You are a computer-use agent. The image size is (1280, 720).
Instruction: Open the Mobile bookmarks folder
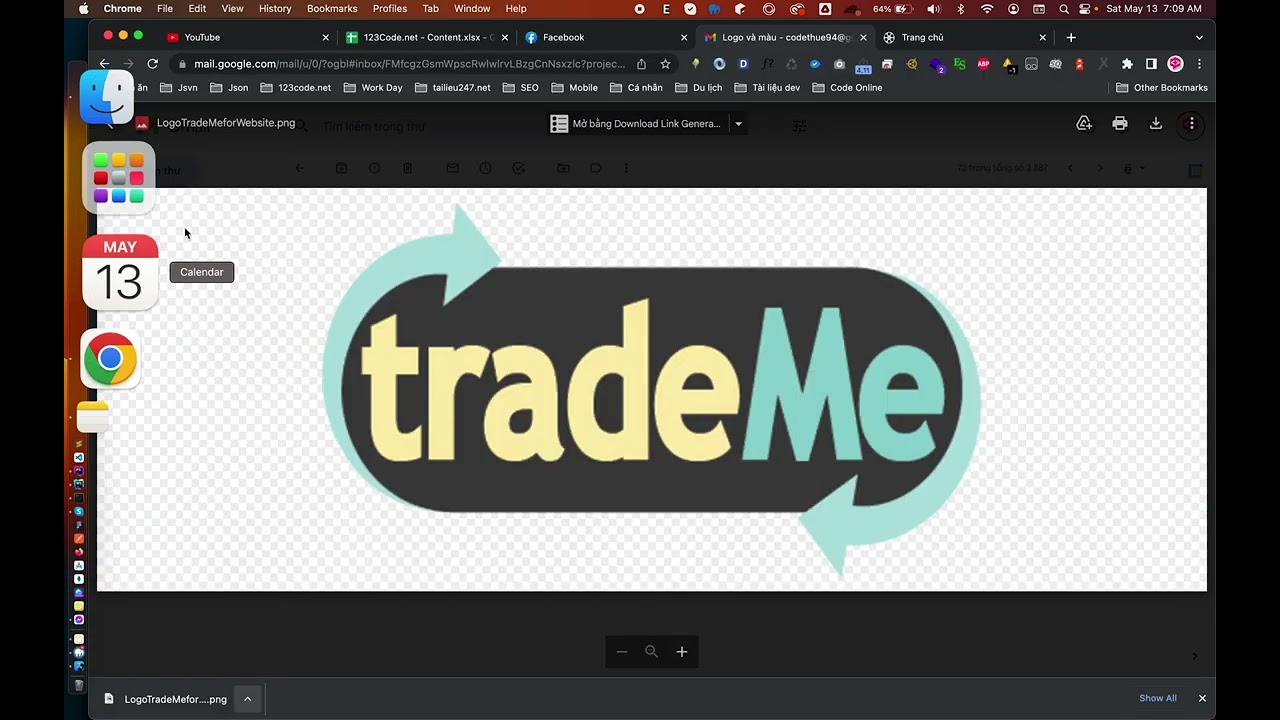[x=574, y=87]
